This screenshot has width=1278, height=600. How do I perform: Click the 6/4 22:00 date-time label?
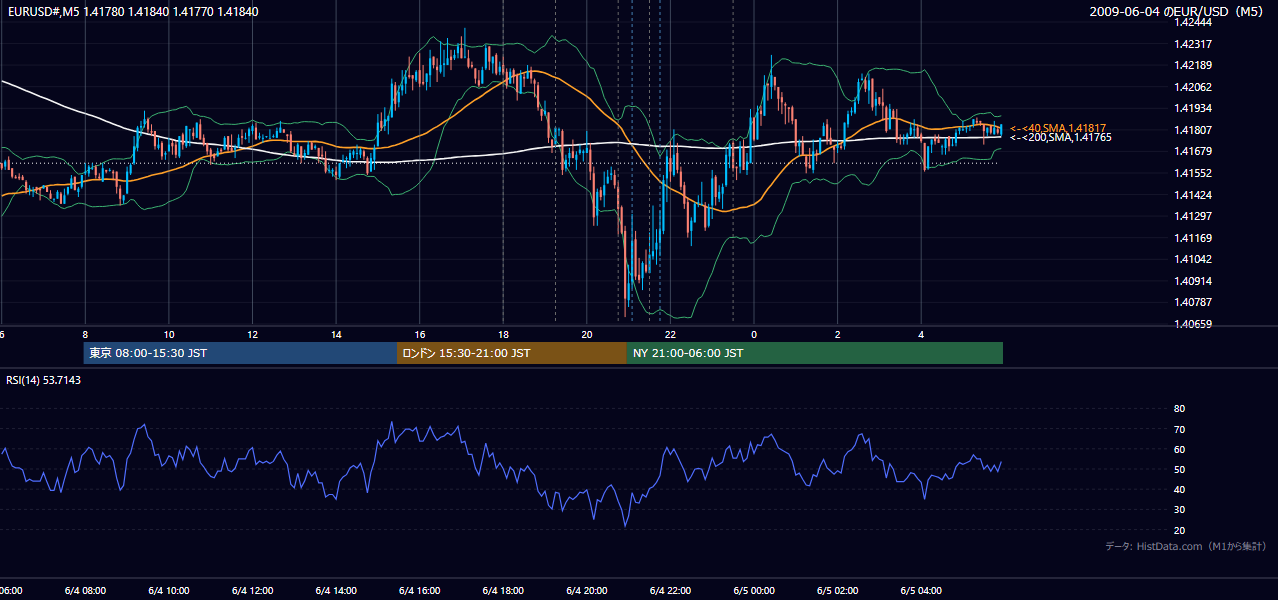[x=671, y=590]
